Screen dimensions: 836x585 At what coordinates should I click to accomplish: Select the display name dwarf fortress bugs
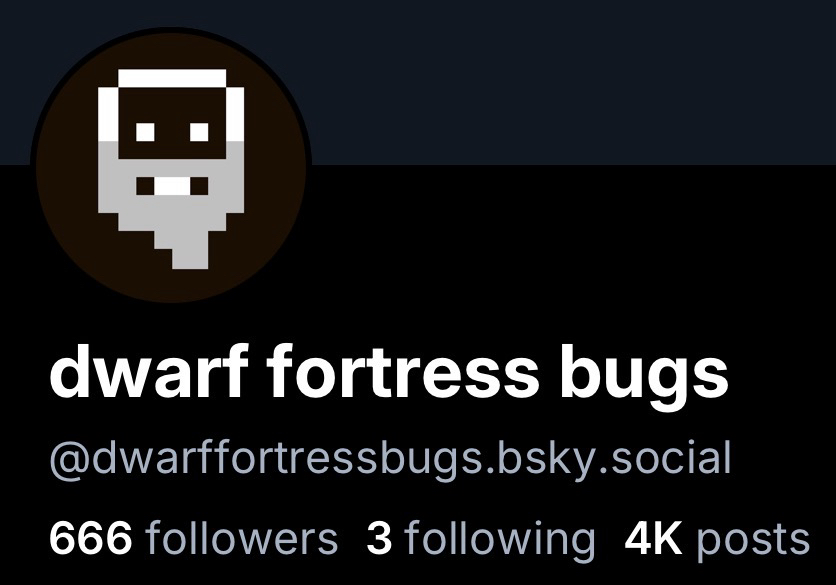click(x=389, y=371)
